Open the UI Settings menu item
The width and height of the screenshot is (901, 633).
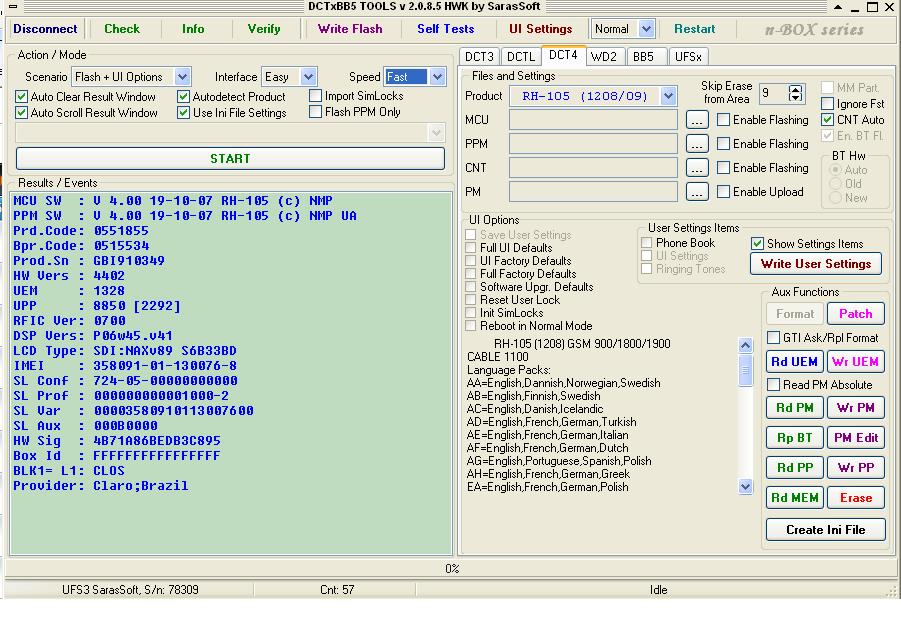click(540, 29)
